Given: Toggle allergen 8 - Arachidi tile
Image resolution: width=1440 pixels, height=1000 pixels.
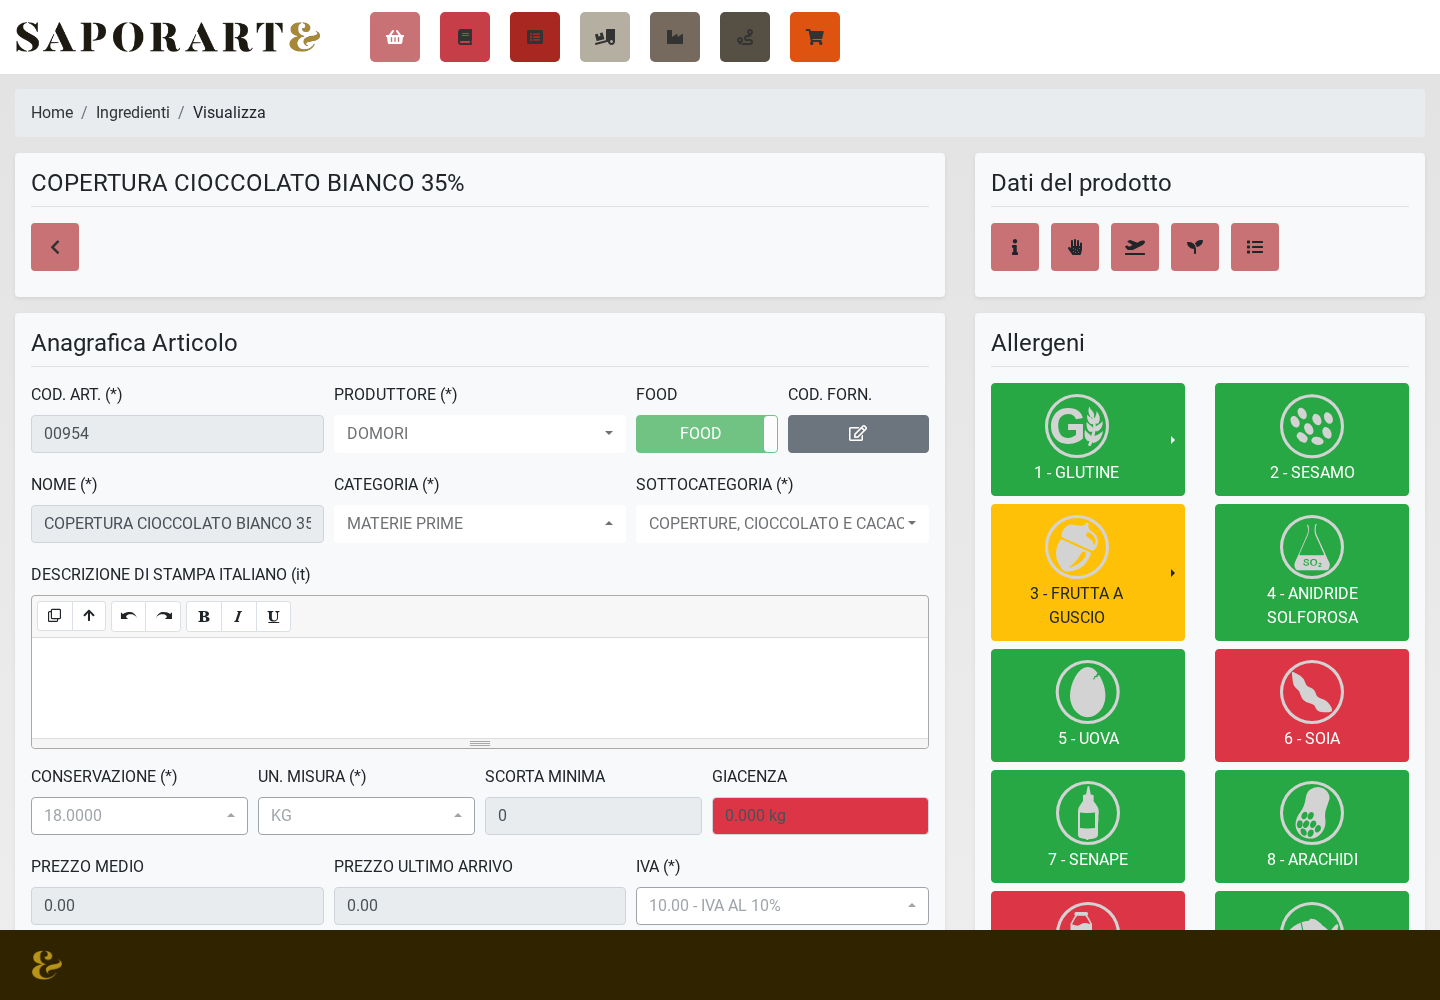Looking at the screenshot, I should 1312,826.
